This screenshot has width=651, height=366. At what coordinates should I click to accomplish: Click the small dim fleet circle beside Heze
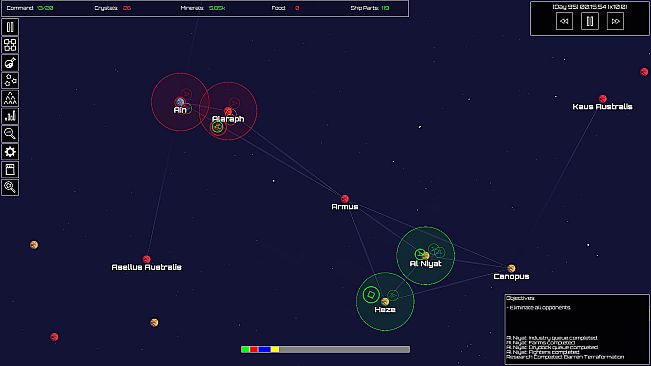point(393,295)
